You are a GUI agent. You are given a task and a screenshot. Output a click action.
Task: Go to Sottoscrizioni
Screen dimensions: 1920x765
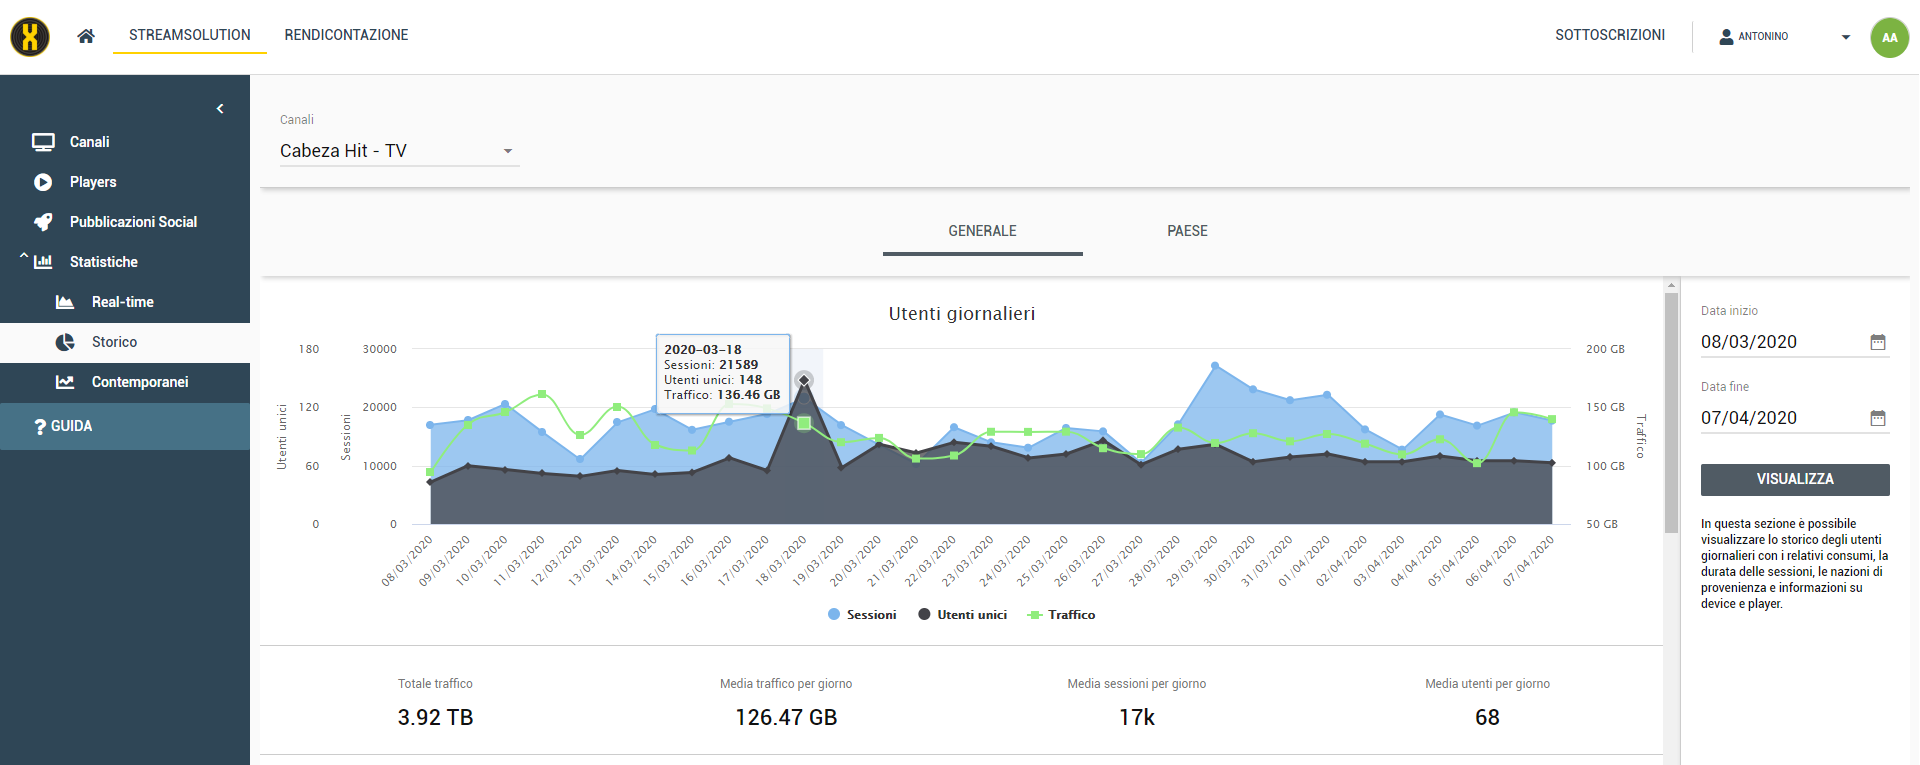coord(1609,35)
